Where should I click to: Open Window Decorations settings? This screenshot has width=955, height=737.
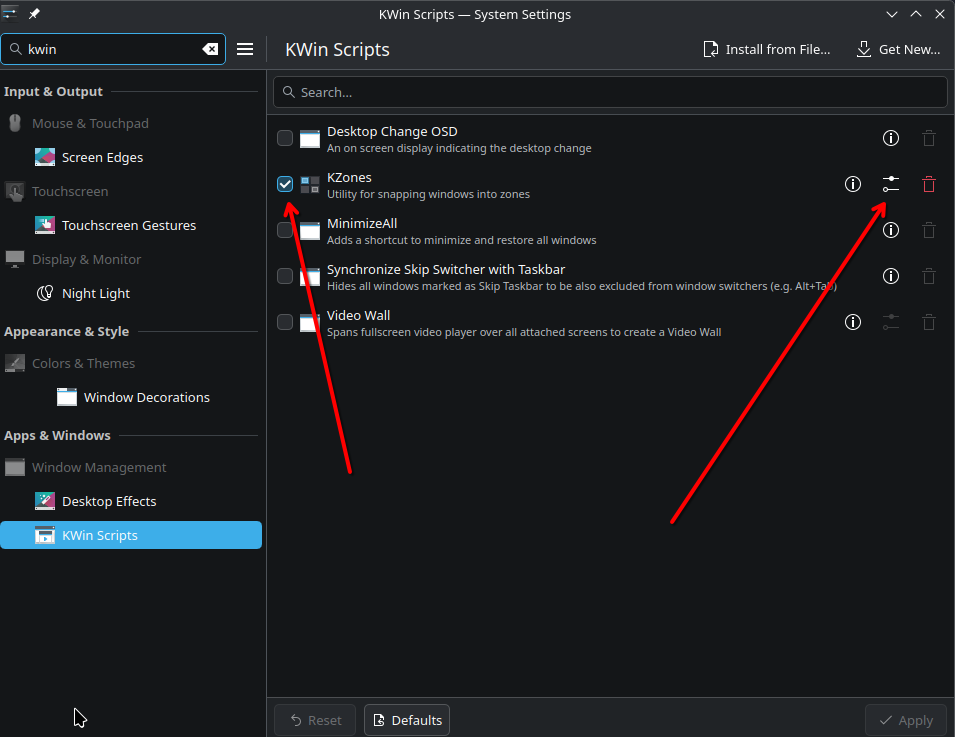131,397
